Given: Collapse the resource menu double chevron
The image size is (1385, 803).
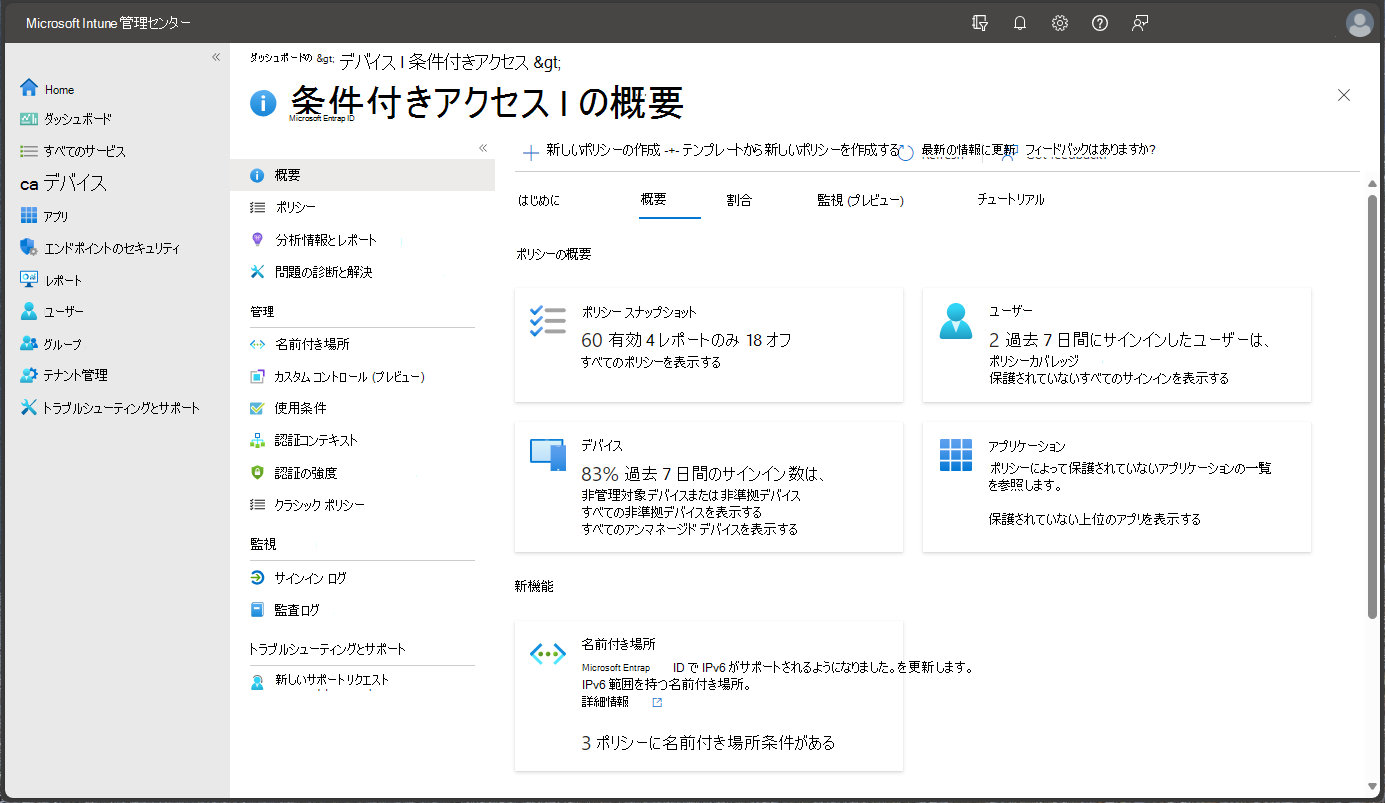Looking at the screenshot, I should click(x=483, y=148).
